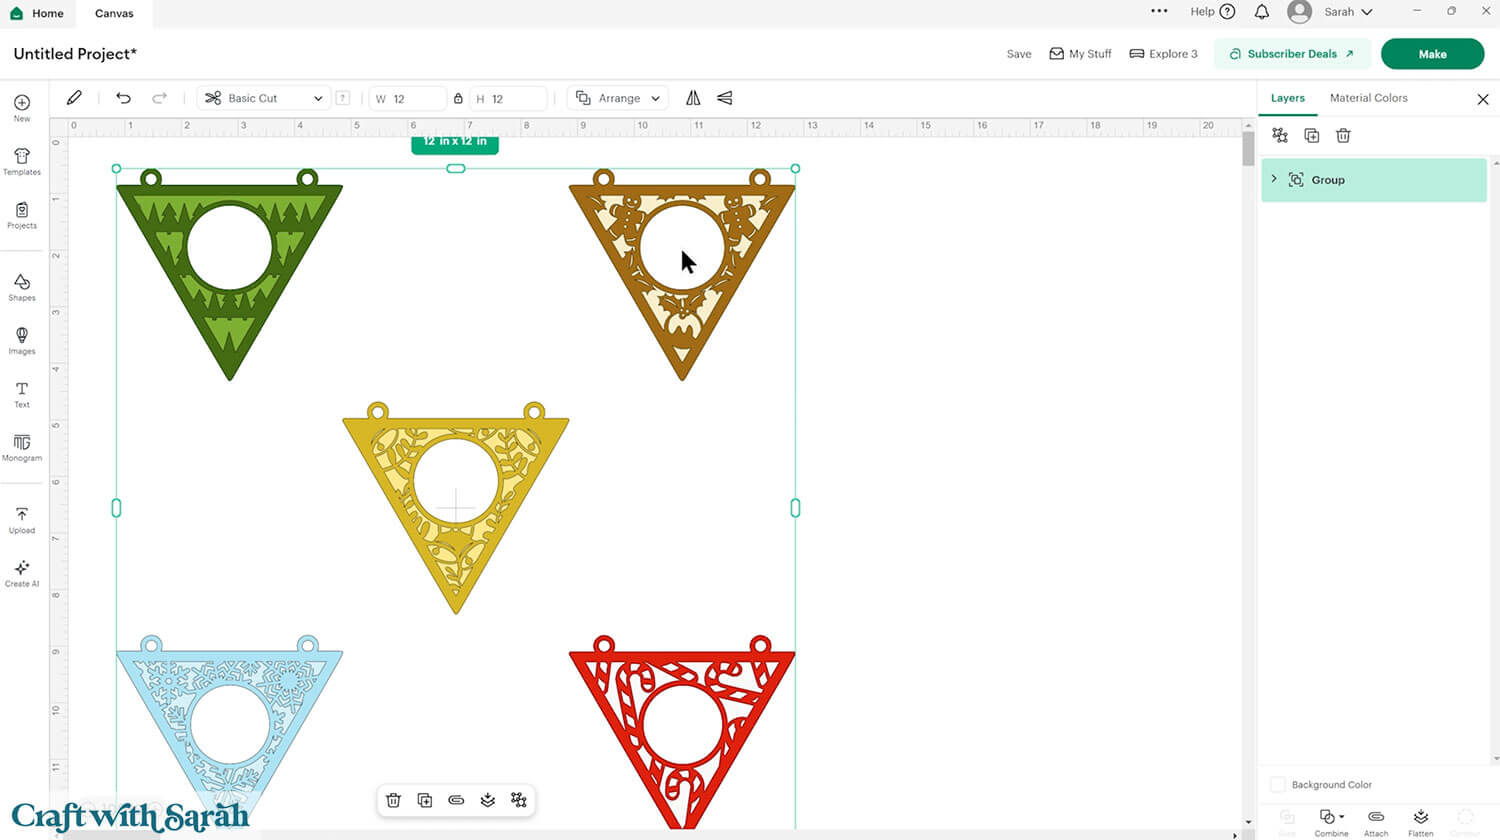Duplicate the layer from the Layers panel
Screen dimensions: 1500x840
coord(1312,136)
